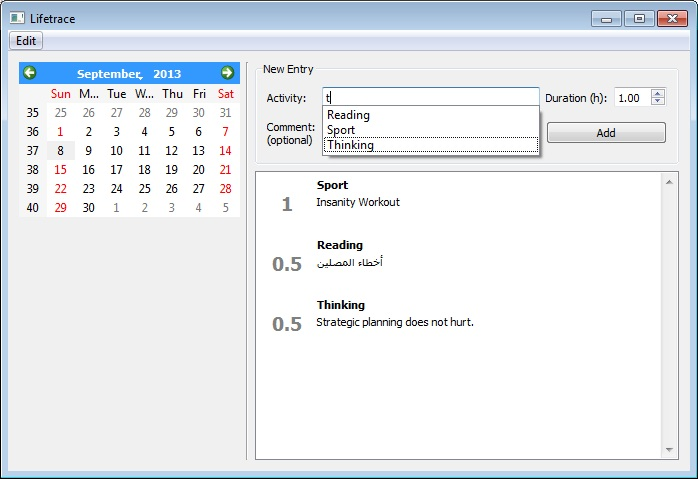The height and width of the screenshot is (479, 698).
Task: Click the Add button
Action: (606, 133)
